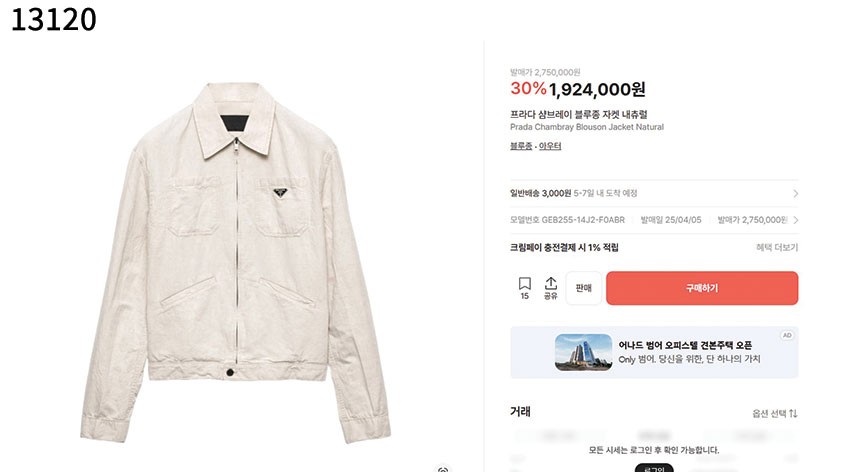Open the 블루종 category link
Image resolution: width=860 pixels, height=472 pixels.
(521, 146)
